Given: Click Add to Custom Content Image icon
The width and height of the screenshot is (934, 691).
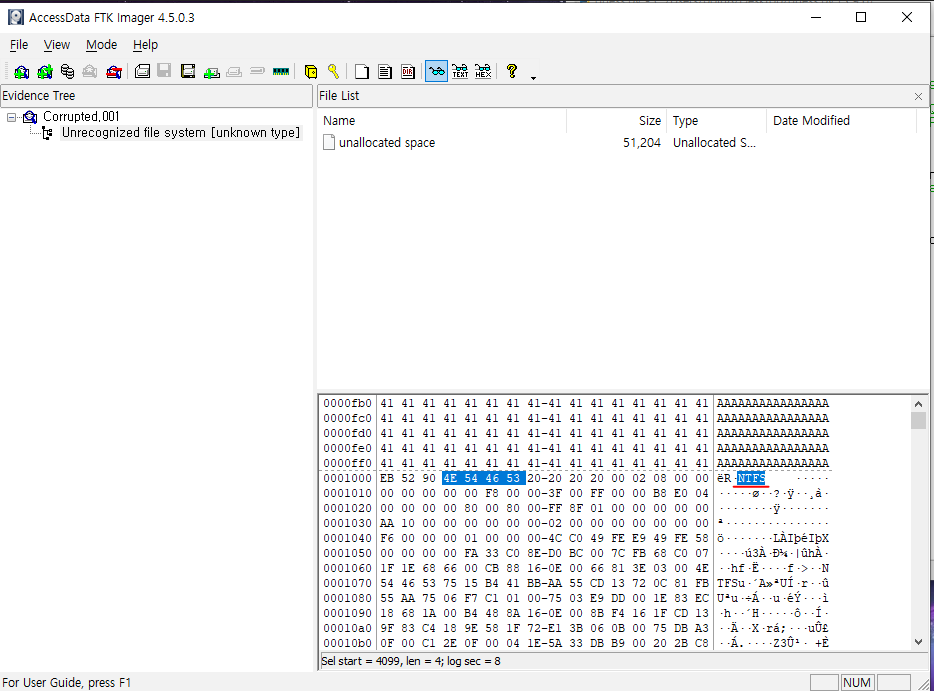Looking at the screenshot, I should coord(211,71).
